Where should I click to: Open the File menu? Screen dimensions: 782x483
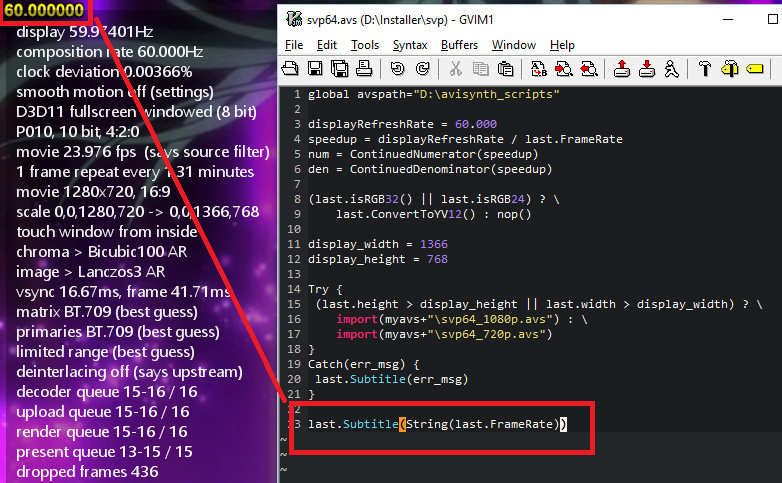(294, 45)
